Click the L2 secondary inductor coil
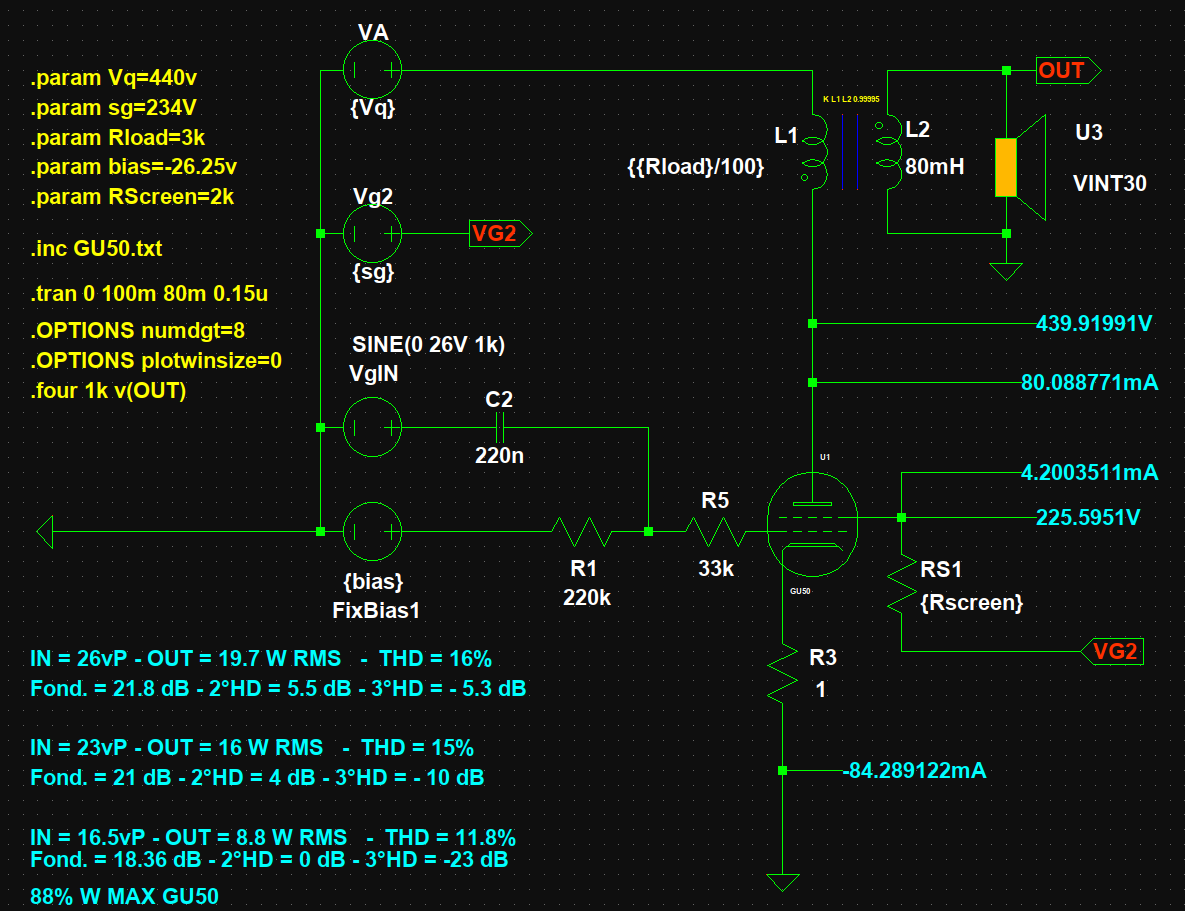Viewport: 1185px width, 911px height. [886, 152]
